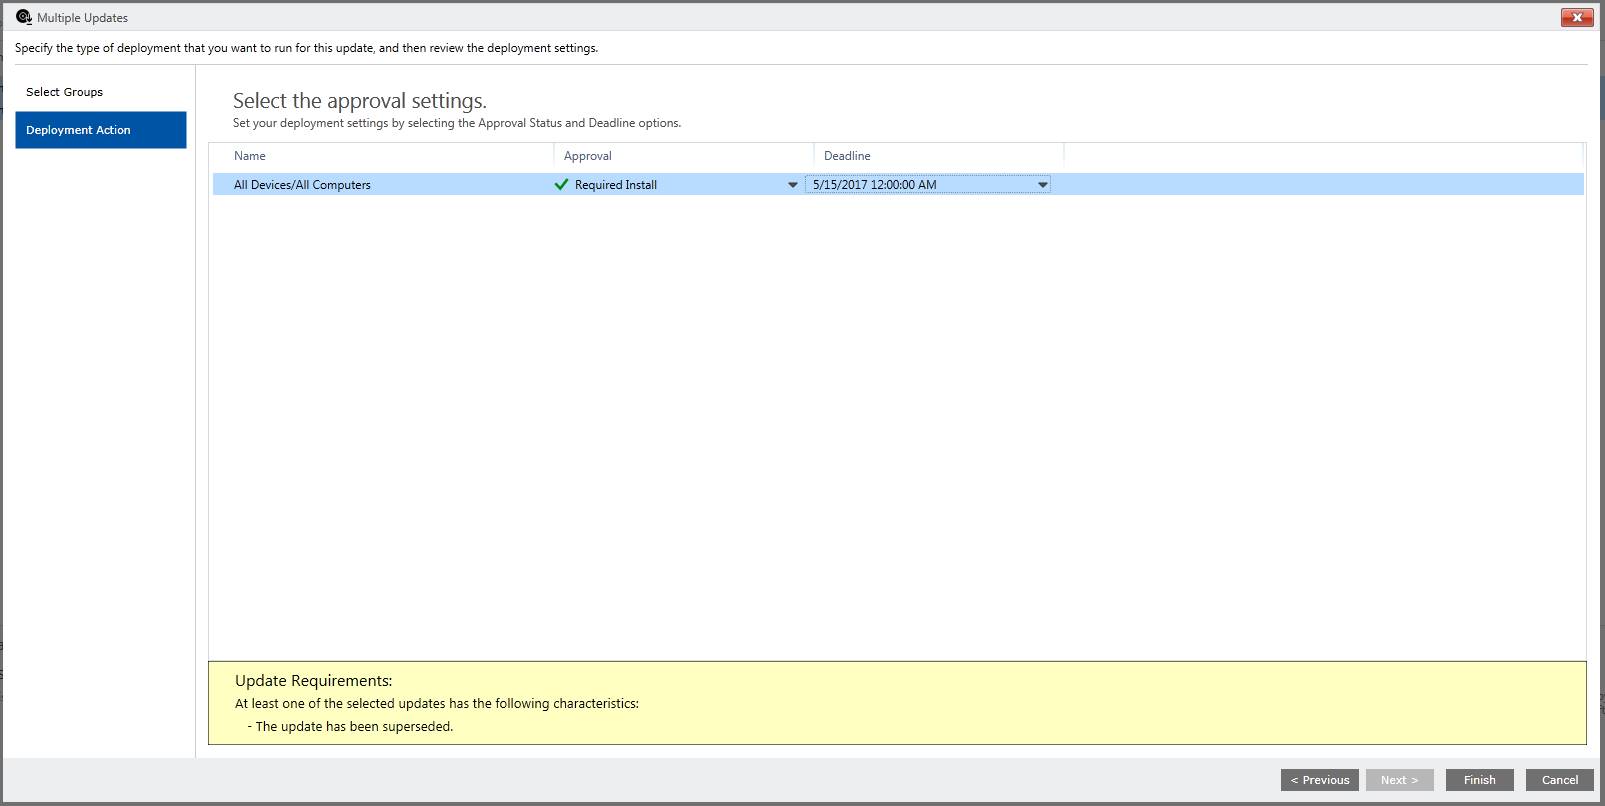Select the Deployment Action step
The height and width of the screenshot is (806, 1605).
100,130
